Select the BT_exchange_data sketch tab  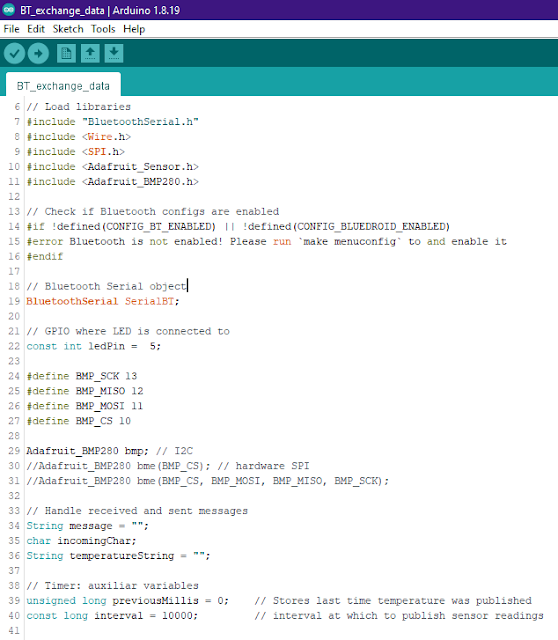[x=63, y=86]
